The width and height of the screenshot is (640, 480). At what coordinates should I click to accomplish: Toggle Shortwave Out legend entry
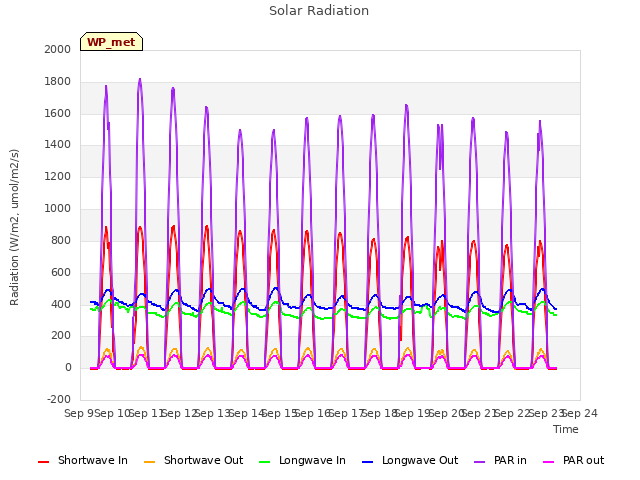click(x=193, y=460)
